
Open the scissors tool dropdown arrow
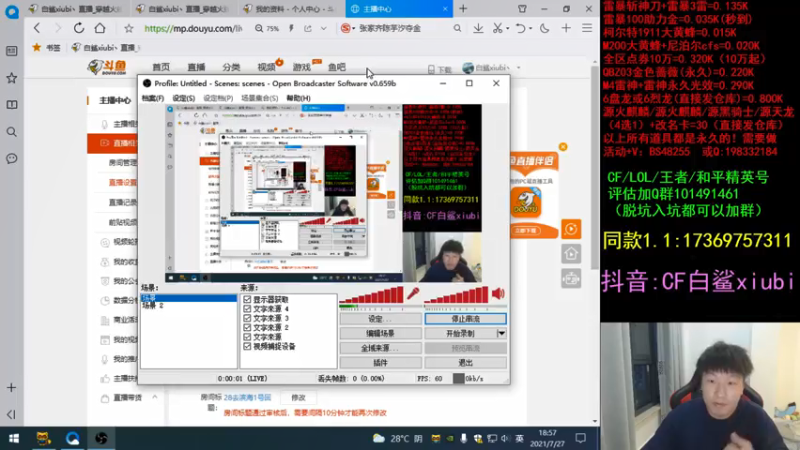507,29
